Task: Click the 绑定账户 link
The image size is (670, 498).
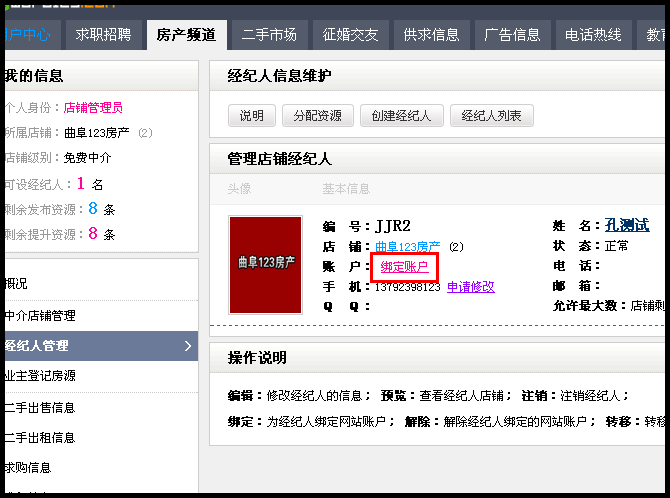Action: pyautogui.click(x=404, y=266)
